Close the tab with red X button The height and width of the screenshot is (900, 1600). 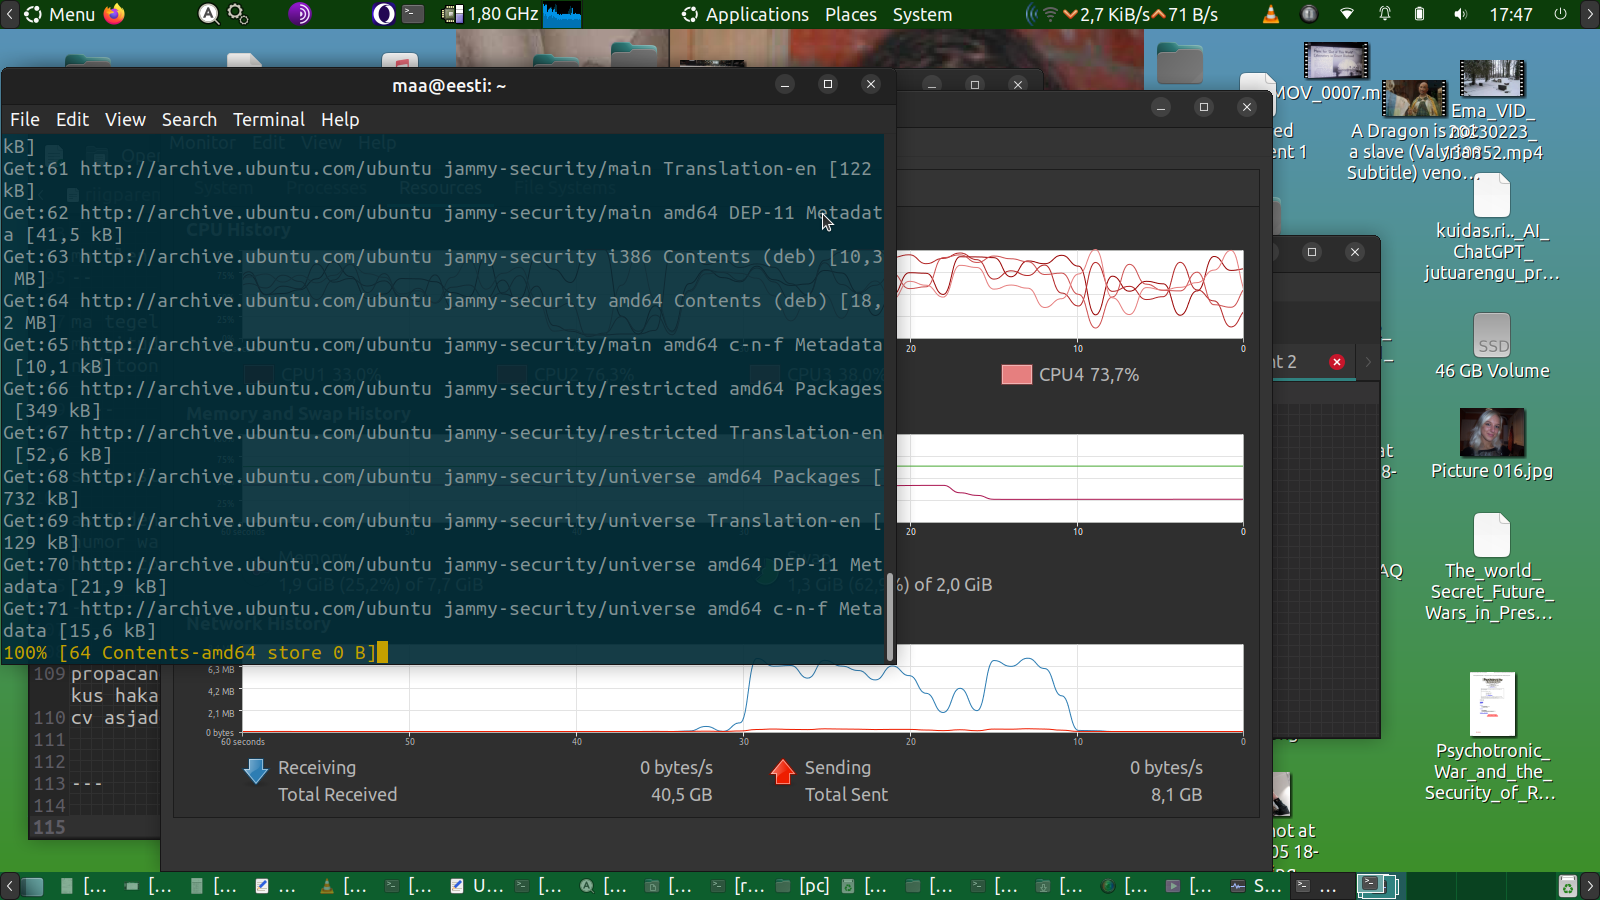coord(1337,362)
